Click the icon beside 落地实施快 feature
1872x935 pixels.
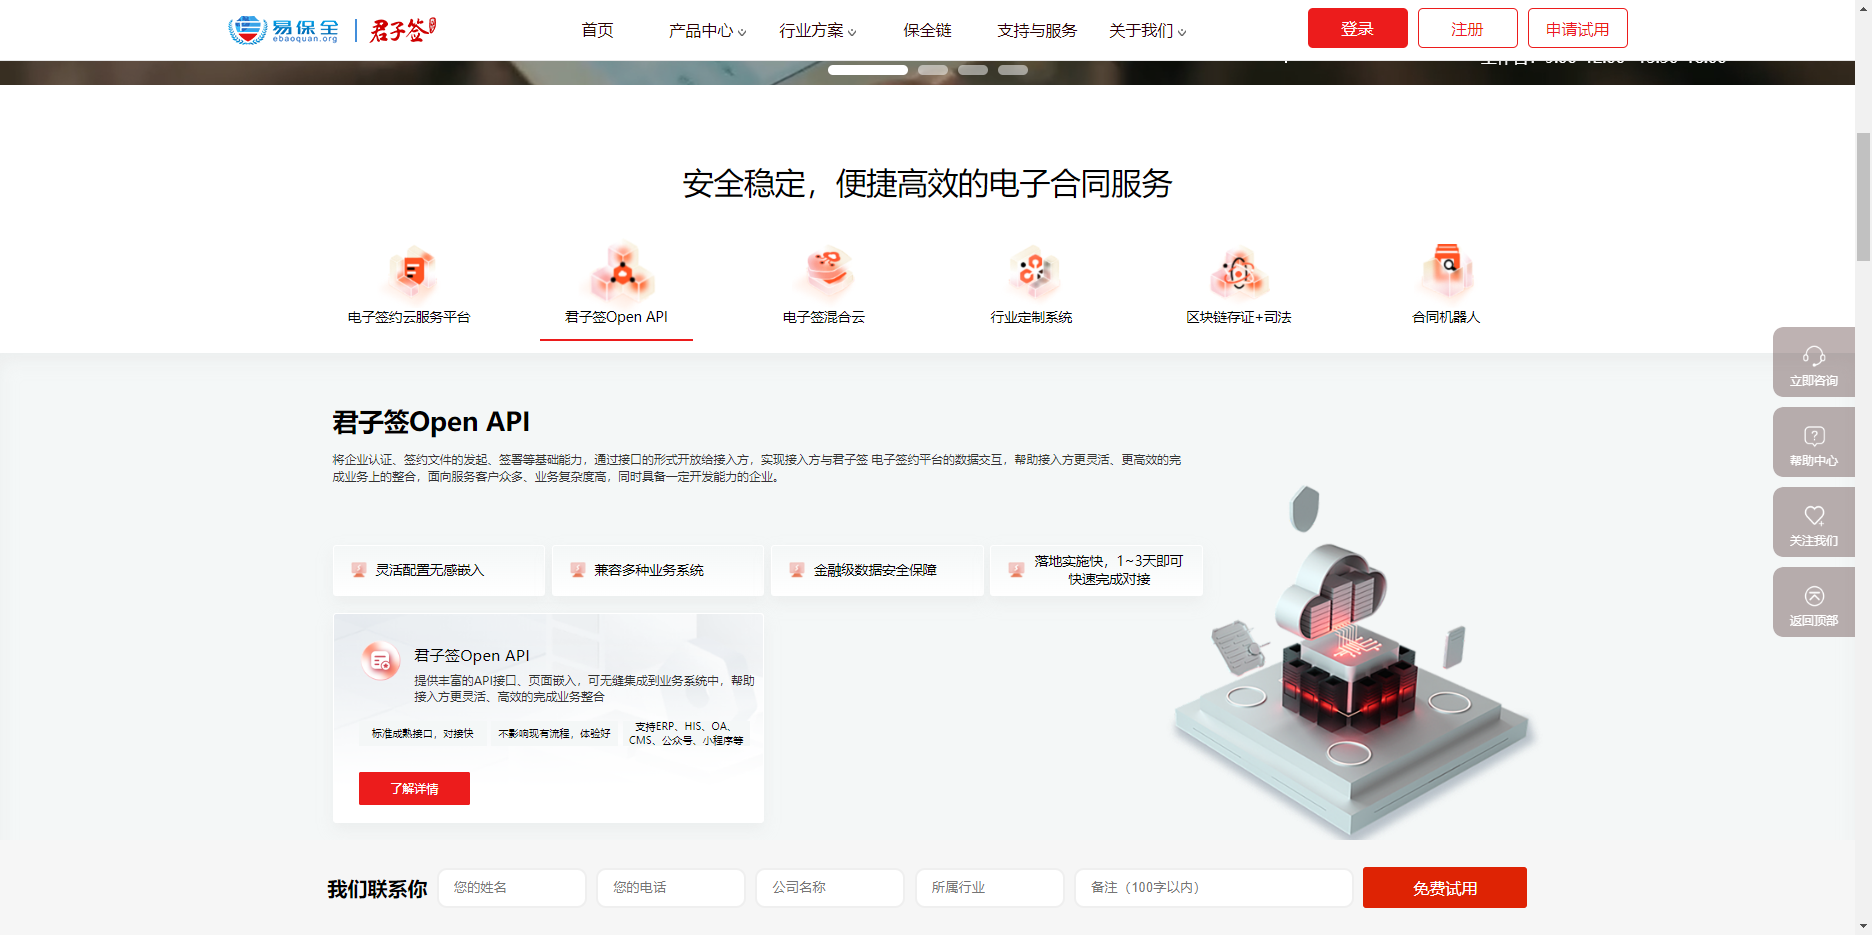pyautogui.click(x=1016, y=570)
